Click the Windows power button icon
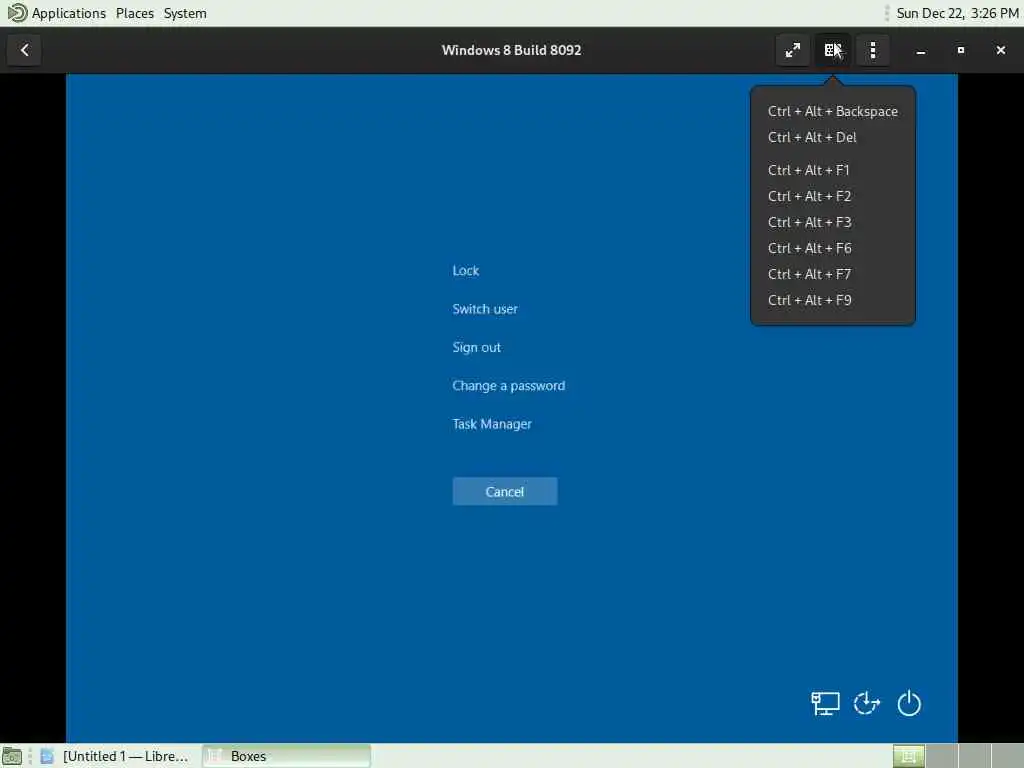Screen dimensions: 1024x768 point(909,703)
